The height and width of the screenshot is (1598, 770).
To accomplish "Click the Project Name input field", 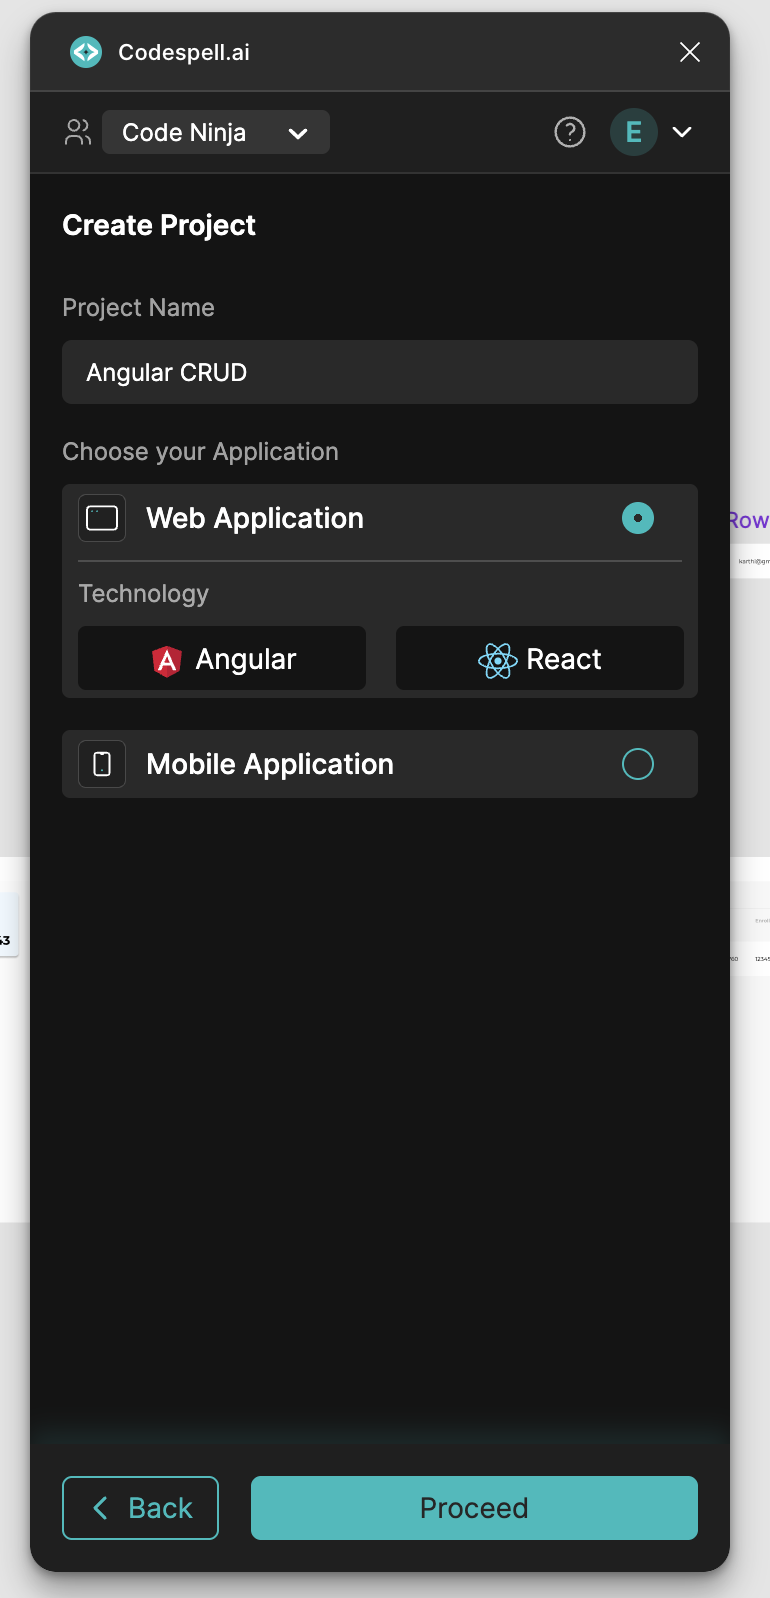I will tap(380, 372).
